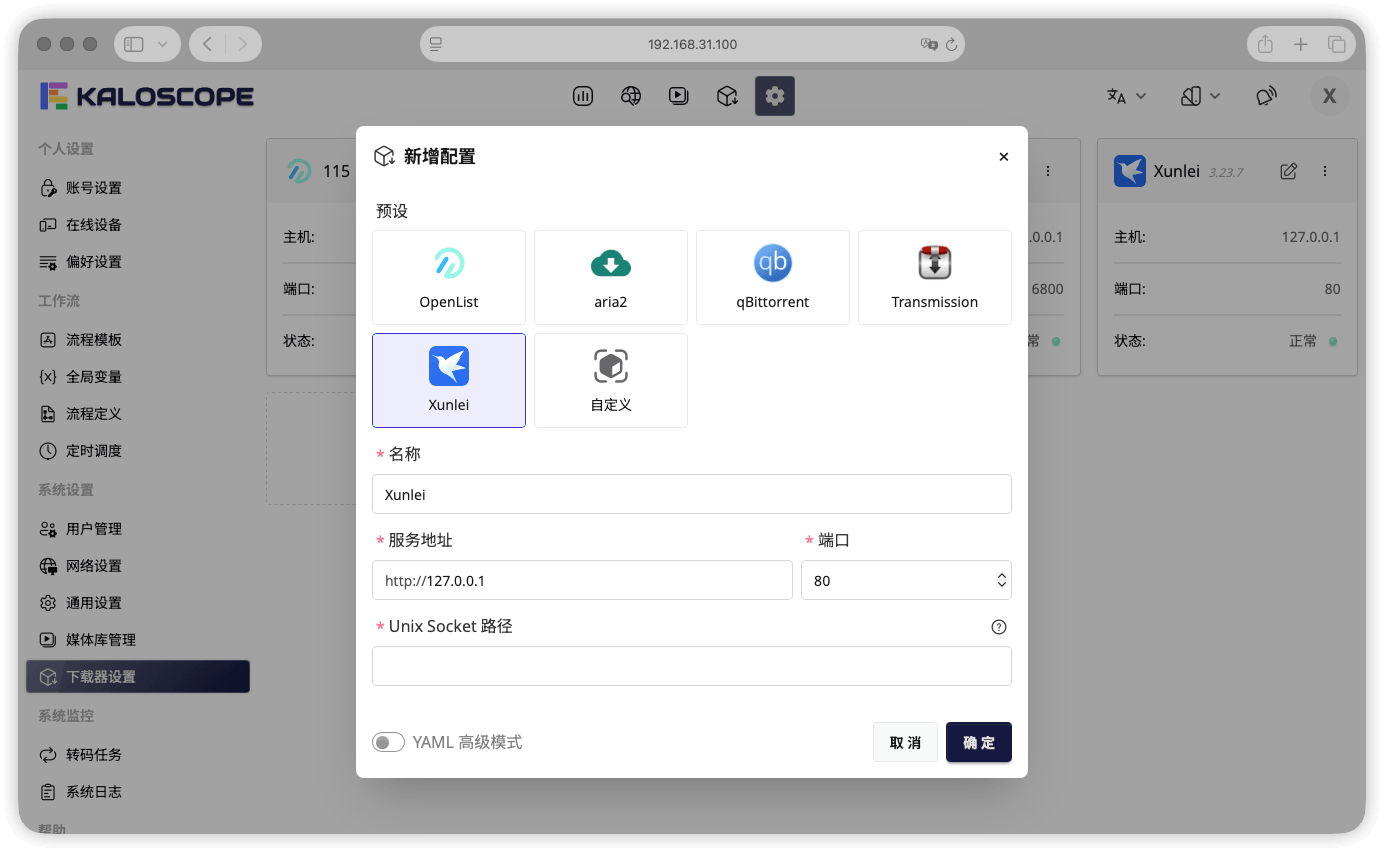The image size is (1384, 852).
Task: Open 全局变量 in sidebar
Action: click(x=138, y=377)
